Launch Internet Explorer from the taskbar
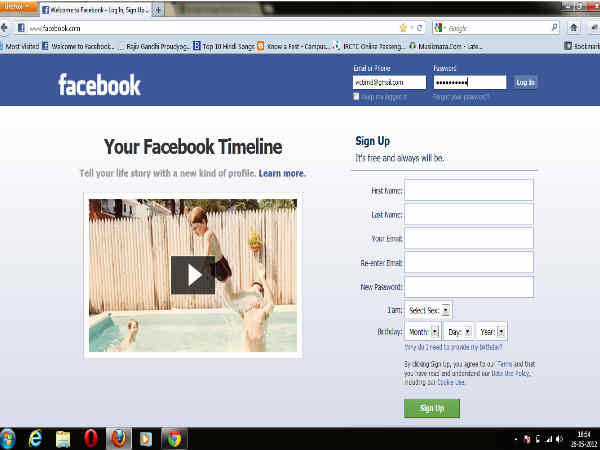Viewport: 600px width, 450px height. 35,439
